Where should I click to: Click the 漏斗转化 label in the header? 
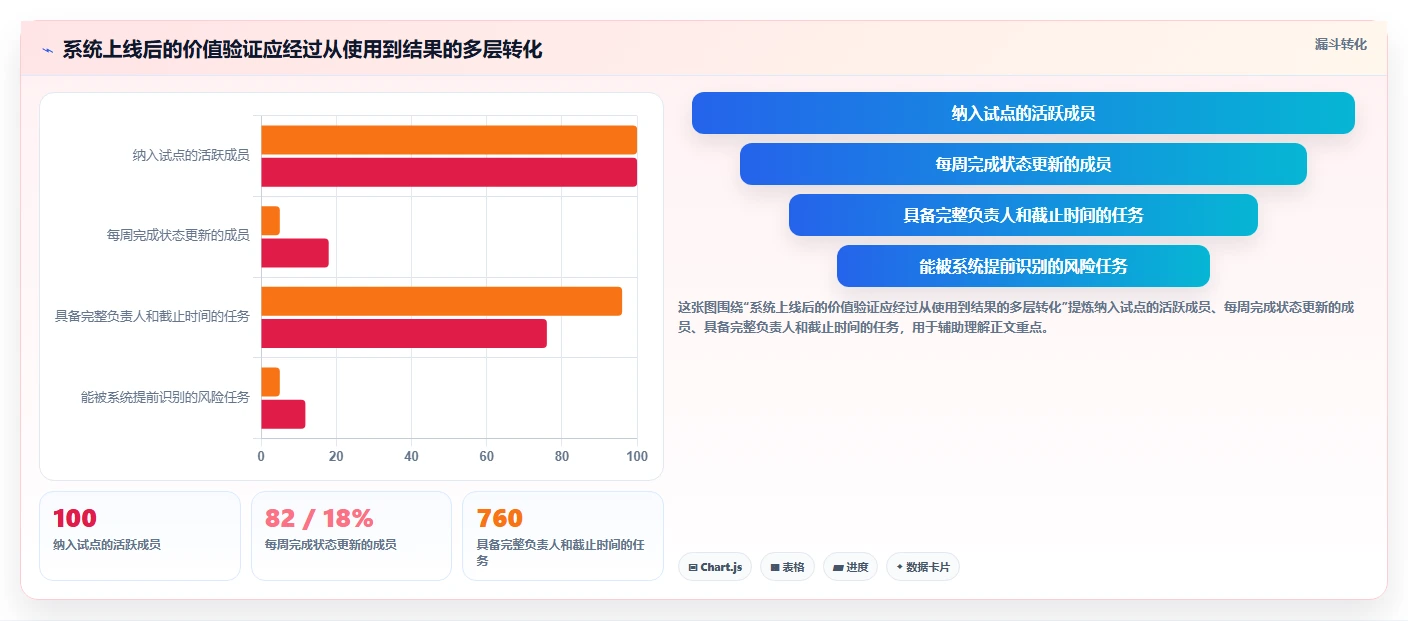[x=1340, y=44]
